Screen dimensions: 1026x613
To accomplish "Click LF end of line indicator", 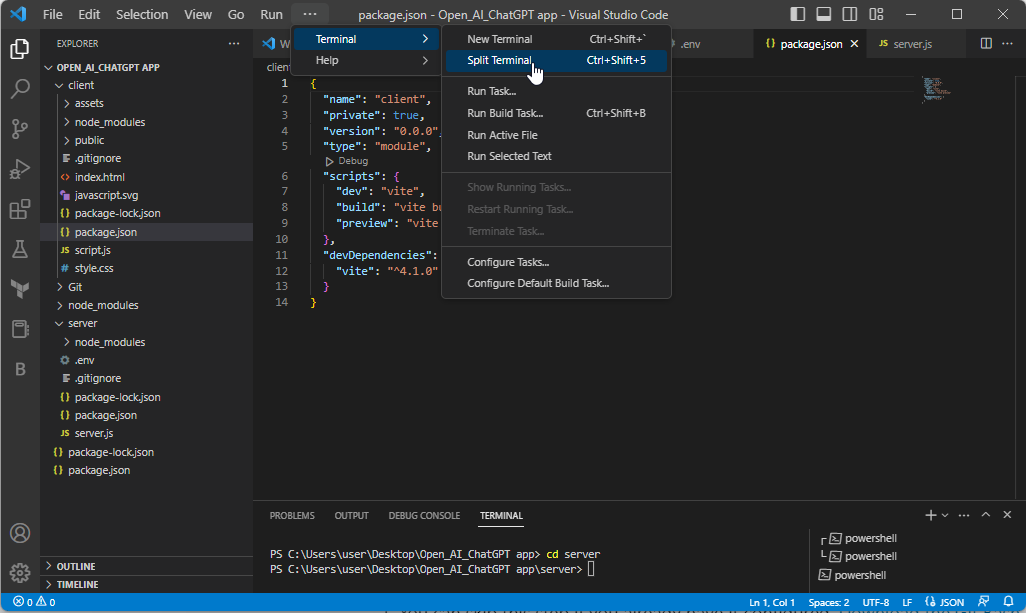I will (x=907, y=602).
